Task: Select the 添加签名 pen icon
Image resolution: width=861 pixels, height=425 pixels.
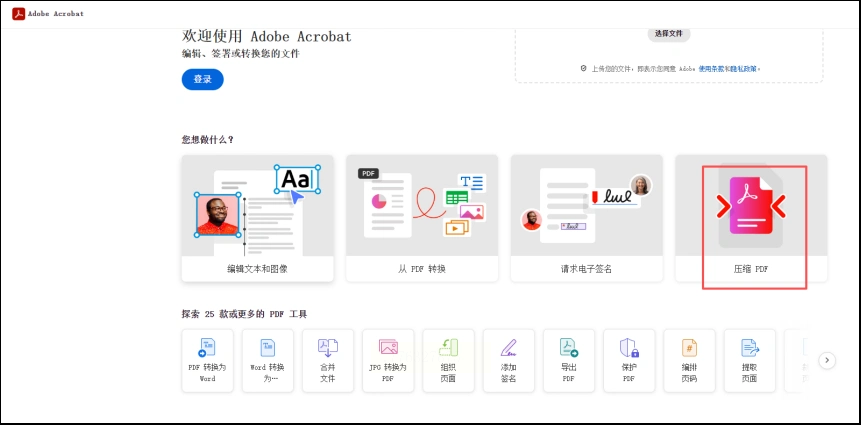Action: (509, 347)
